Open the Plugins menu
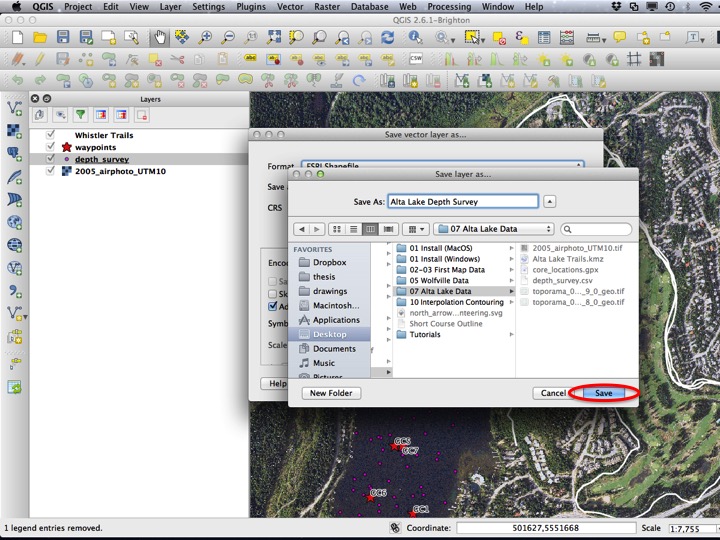Screen dimensions: 720x540 251,6
